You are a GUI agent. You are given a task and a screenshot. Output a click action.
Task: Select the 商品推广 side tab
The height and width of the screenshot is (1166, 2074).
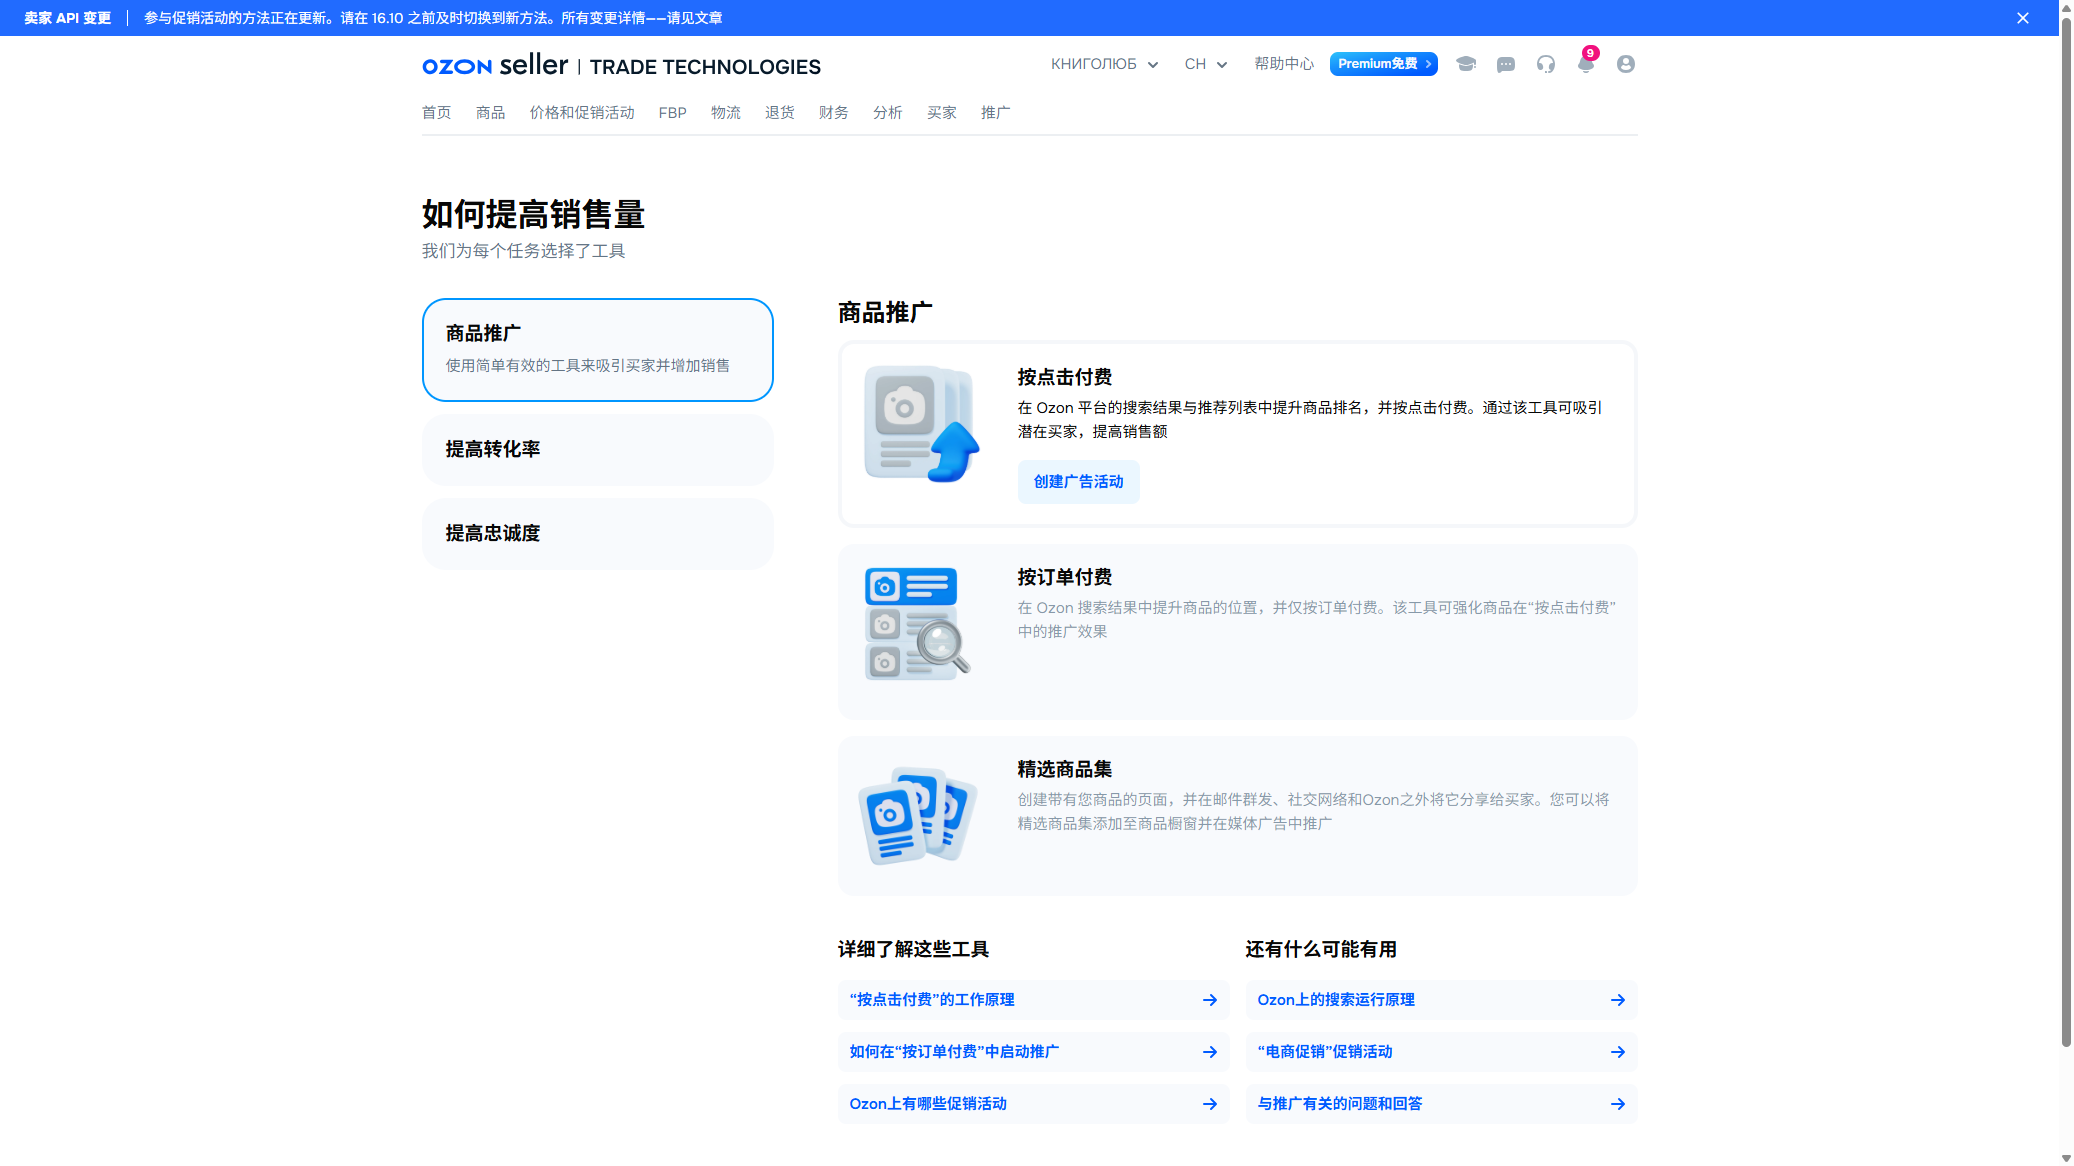[598, 350]
